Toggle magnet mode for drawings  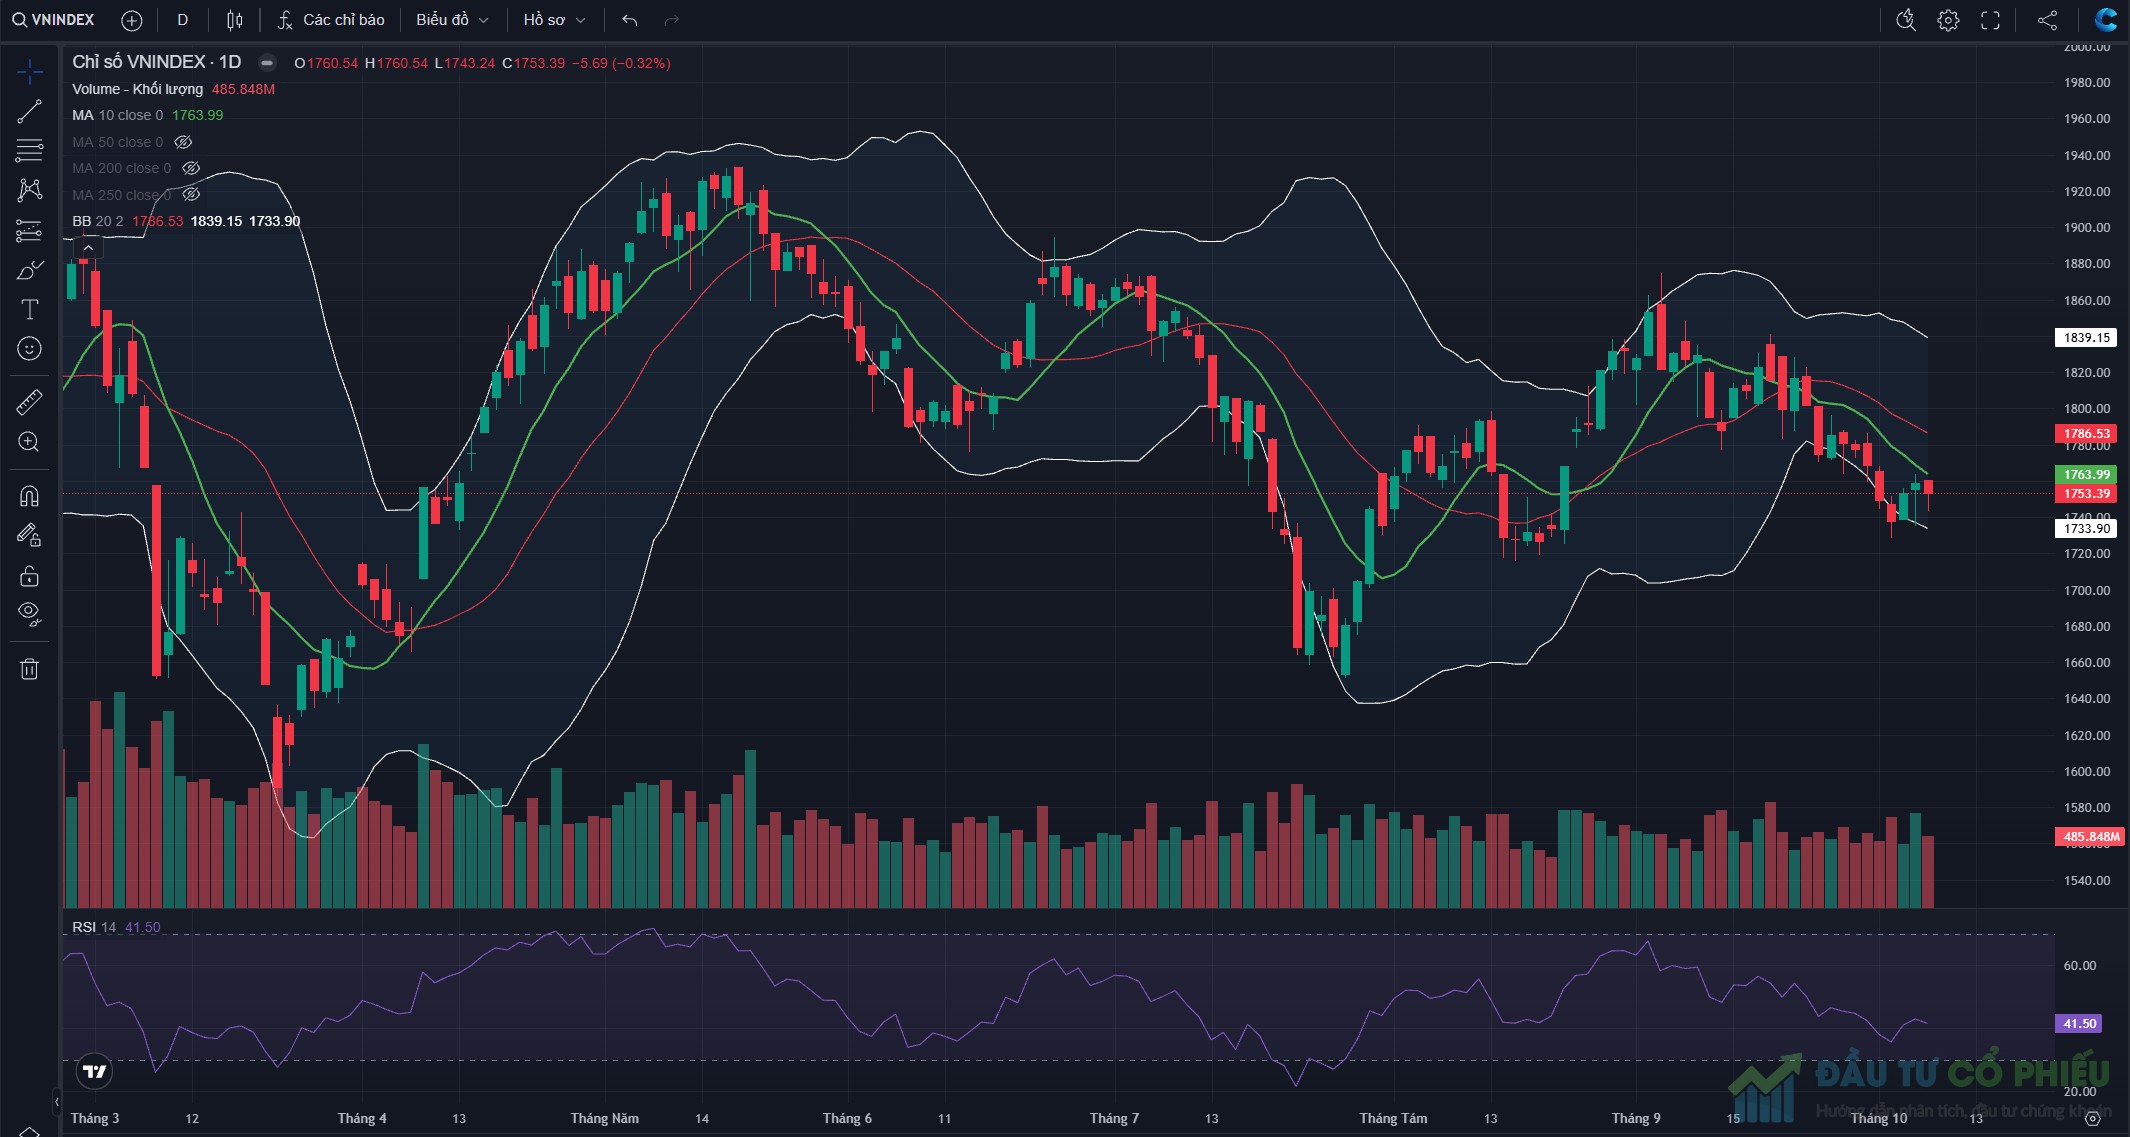click(30, 496)
